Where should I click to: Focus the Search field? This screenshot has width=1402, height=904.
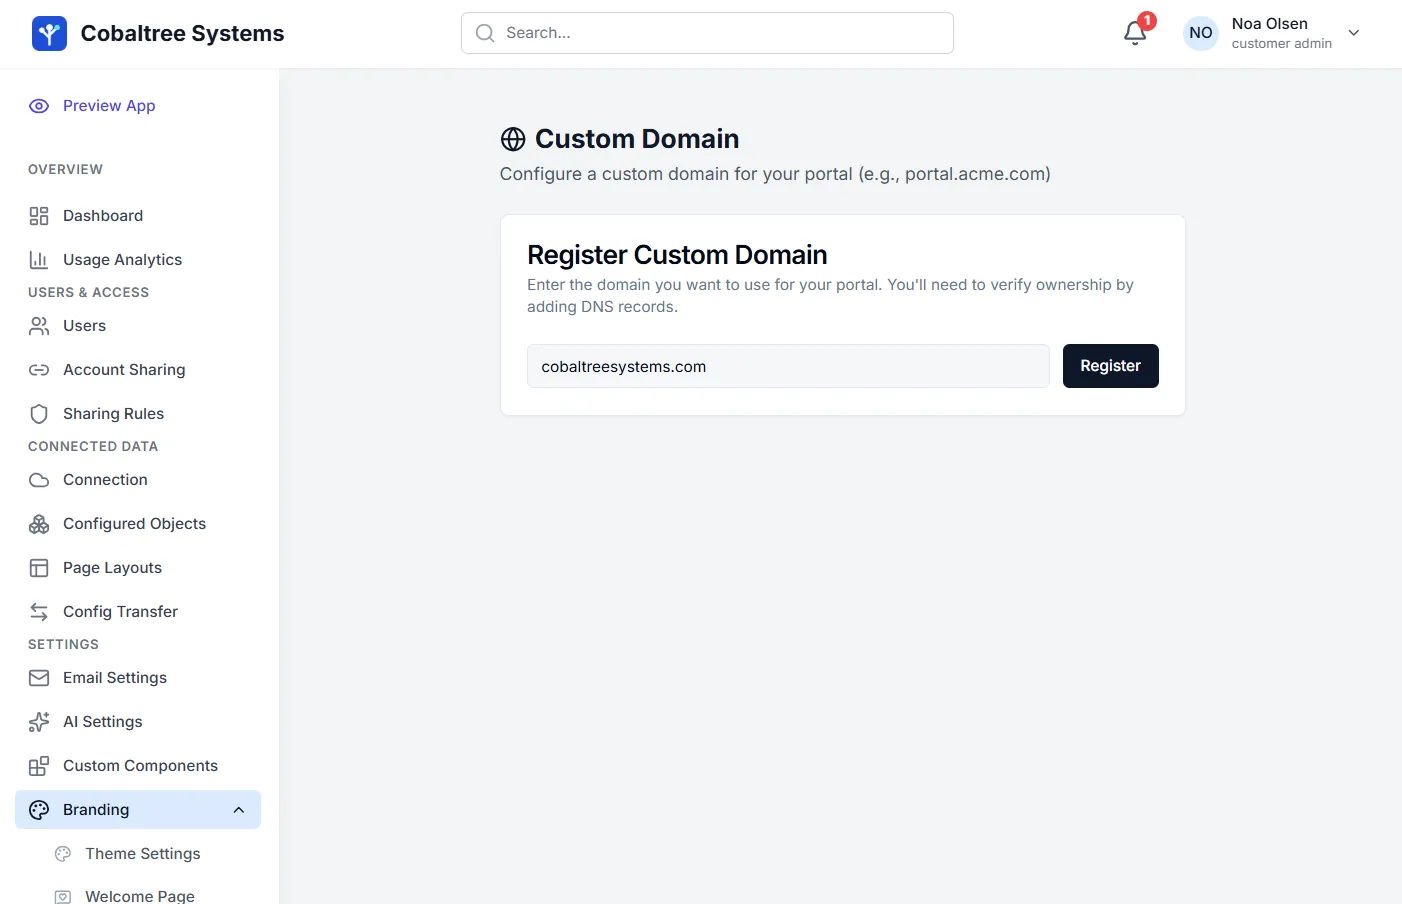[707, 33]
